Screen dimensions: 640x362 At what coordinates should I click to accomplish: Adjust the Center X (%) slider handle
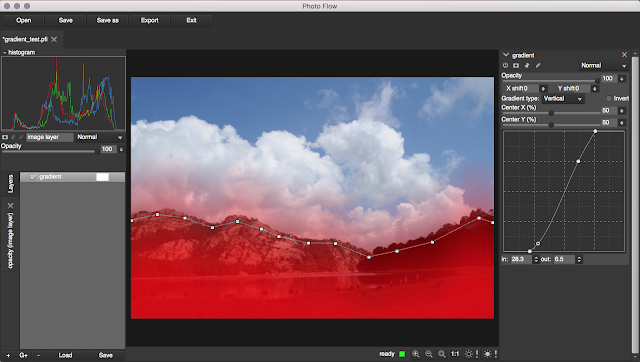pyautogui.click(x=551, y=113)
